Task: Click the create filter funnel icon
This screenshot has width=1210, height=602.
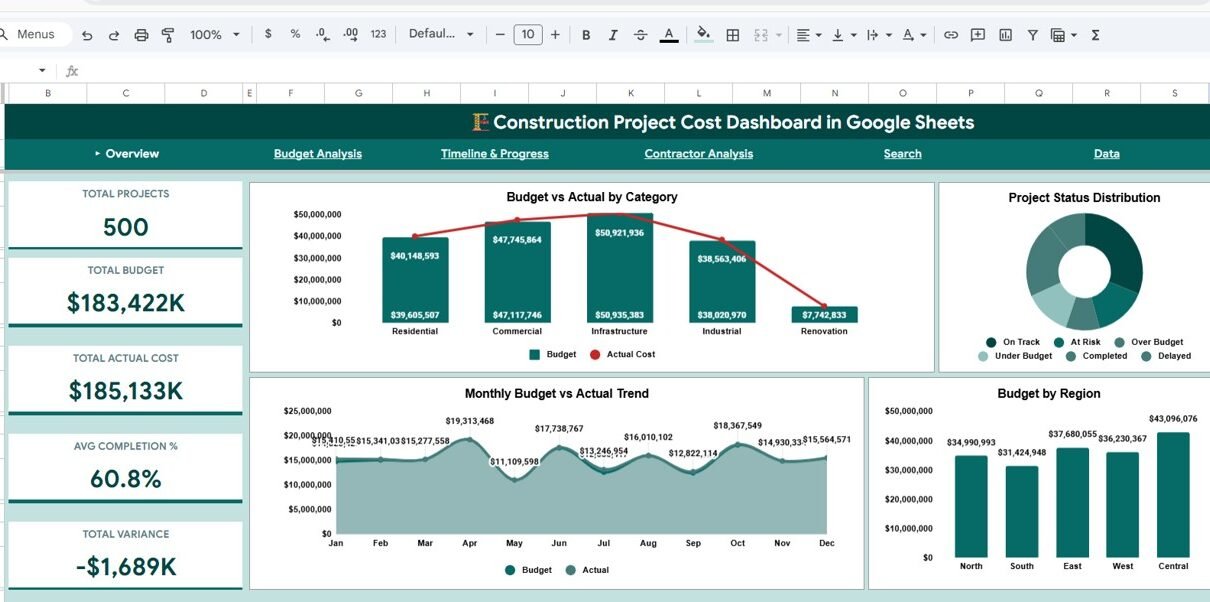Action: click(x=1032, y=35)
